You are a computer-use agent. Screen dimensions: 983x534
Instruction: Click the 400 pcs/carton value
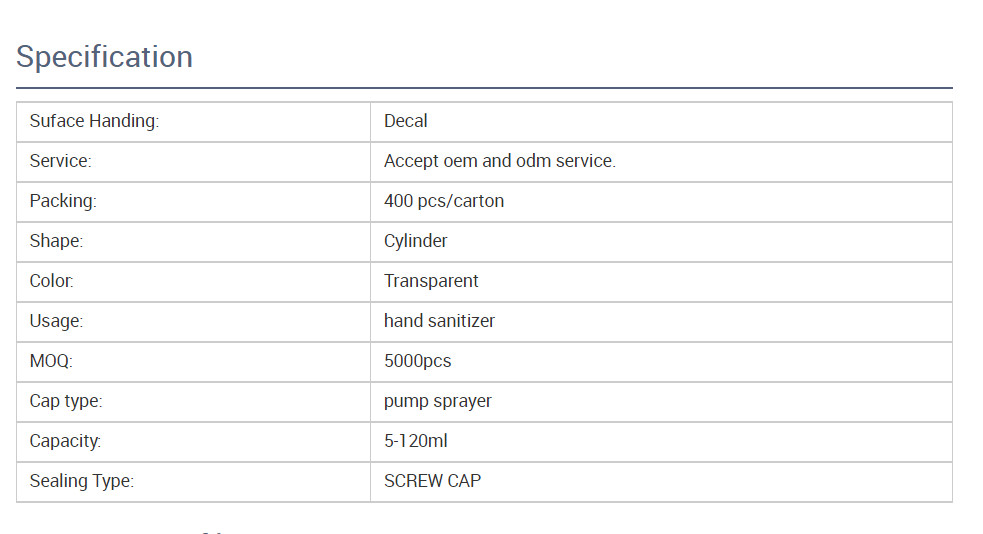coord(444,201)
